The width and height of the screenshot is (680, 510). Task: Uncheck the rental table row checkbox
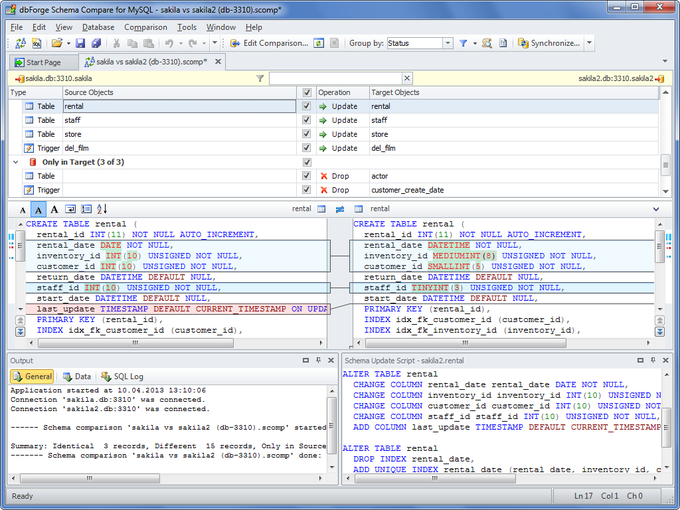[307, 106]
